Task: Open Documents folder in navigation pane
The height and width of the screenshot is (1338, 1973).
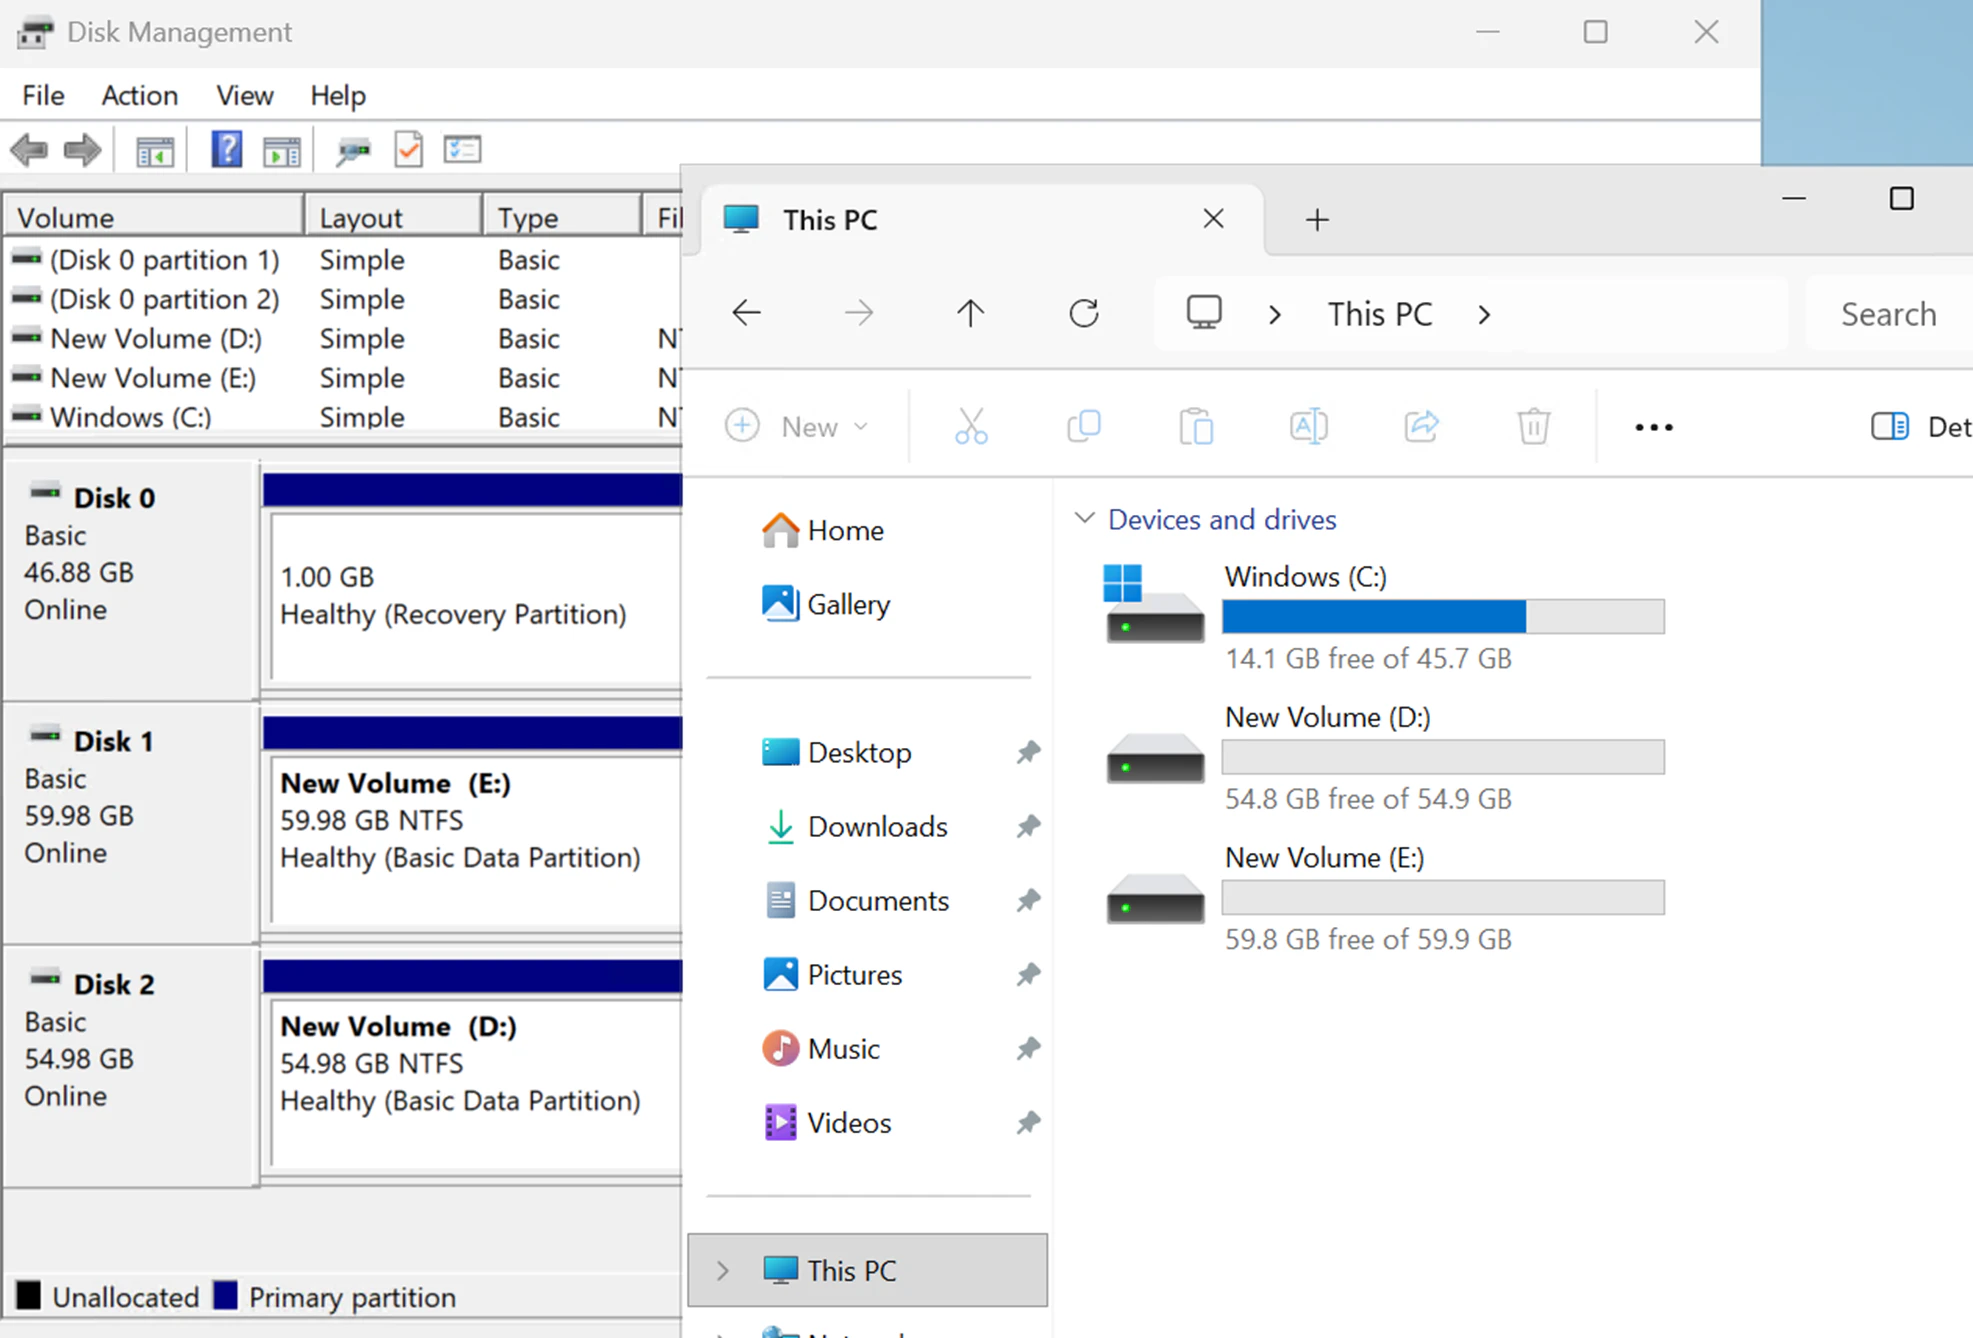Action: click(856, 900)
